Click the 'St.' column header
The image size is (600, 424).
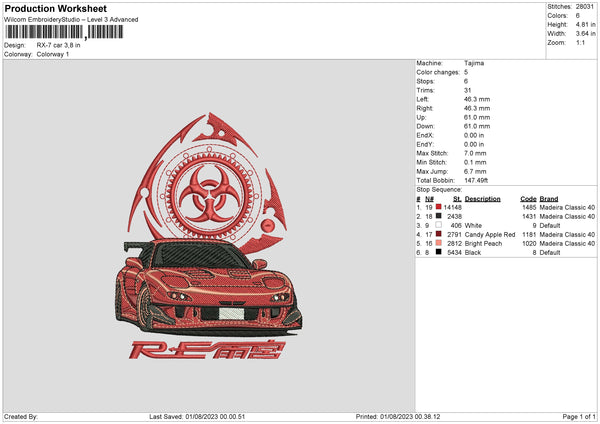[457, 199]
